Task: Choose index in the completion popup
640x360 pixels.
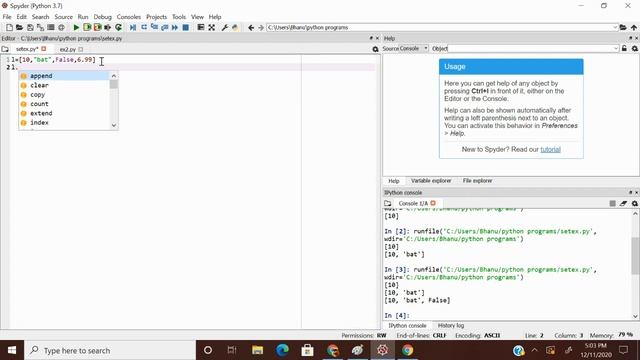Action: coord(64,122)
